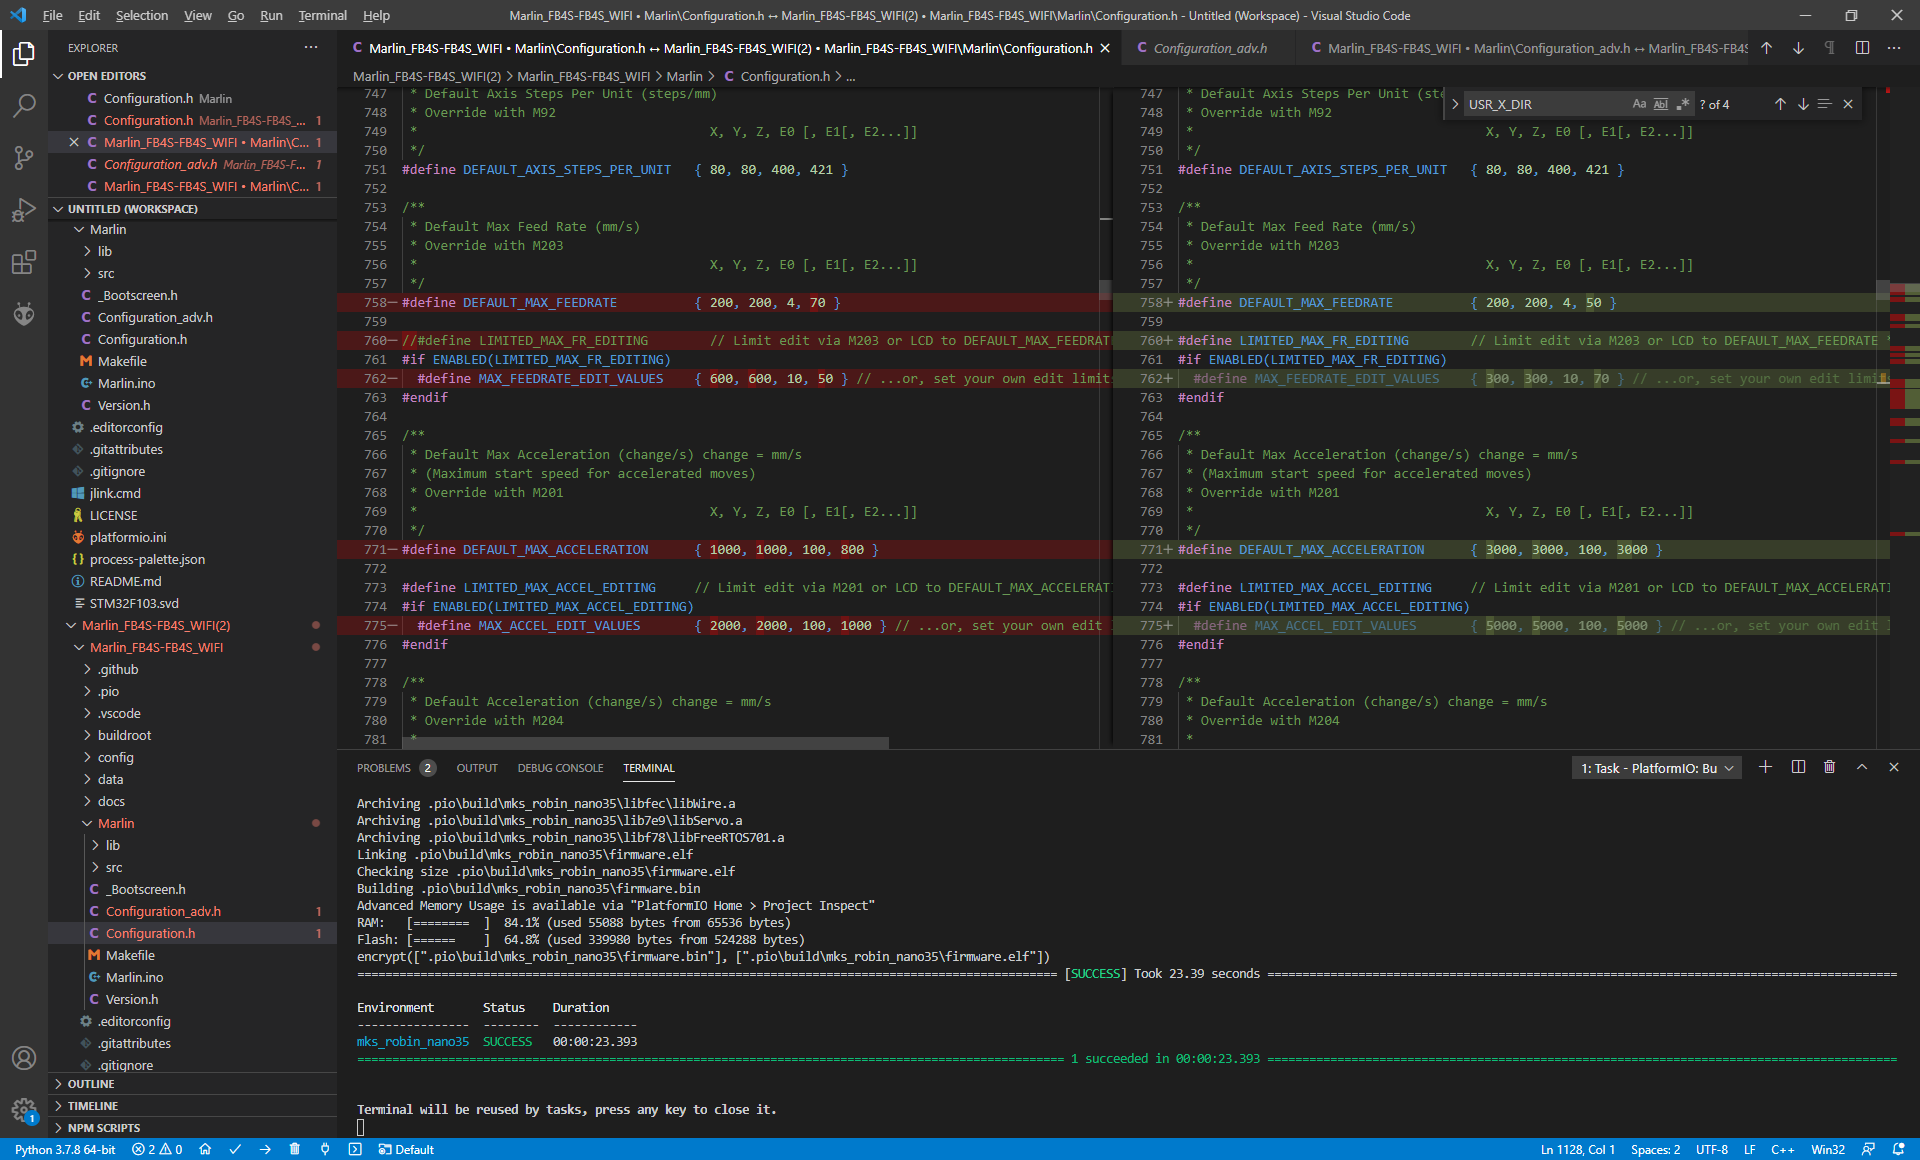The width and height of the screenshot is (1920, 1160).
Task: Open the Search view in activity bar
Action: [24, 105]
